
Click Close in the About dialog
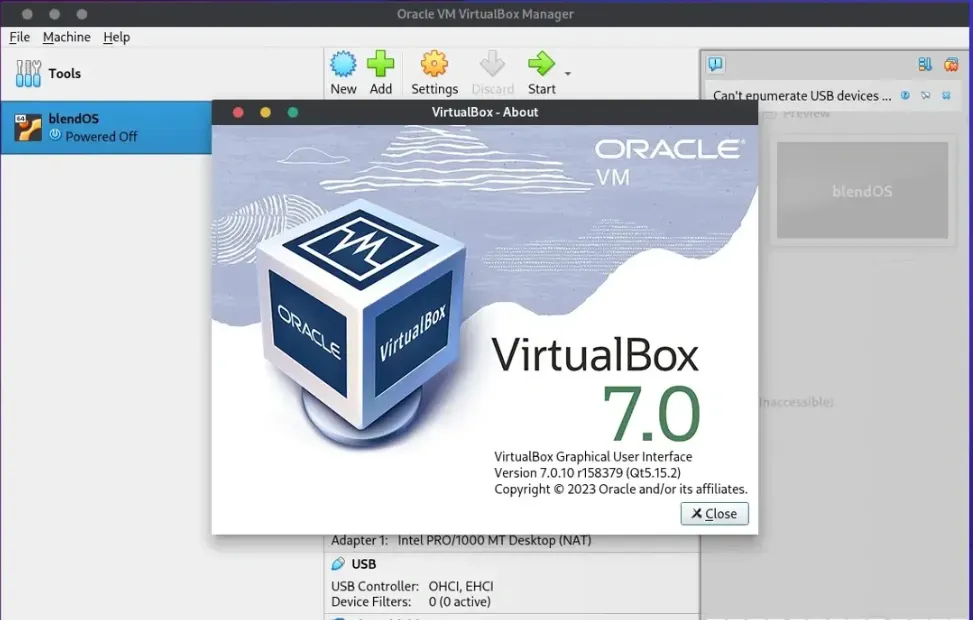(714, 513)
